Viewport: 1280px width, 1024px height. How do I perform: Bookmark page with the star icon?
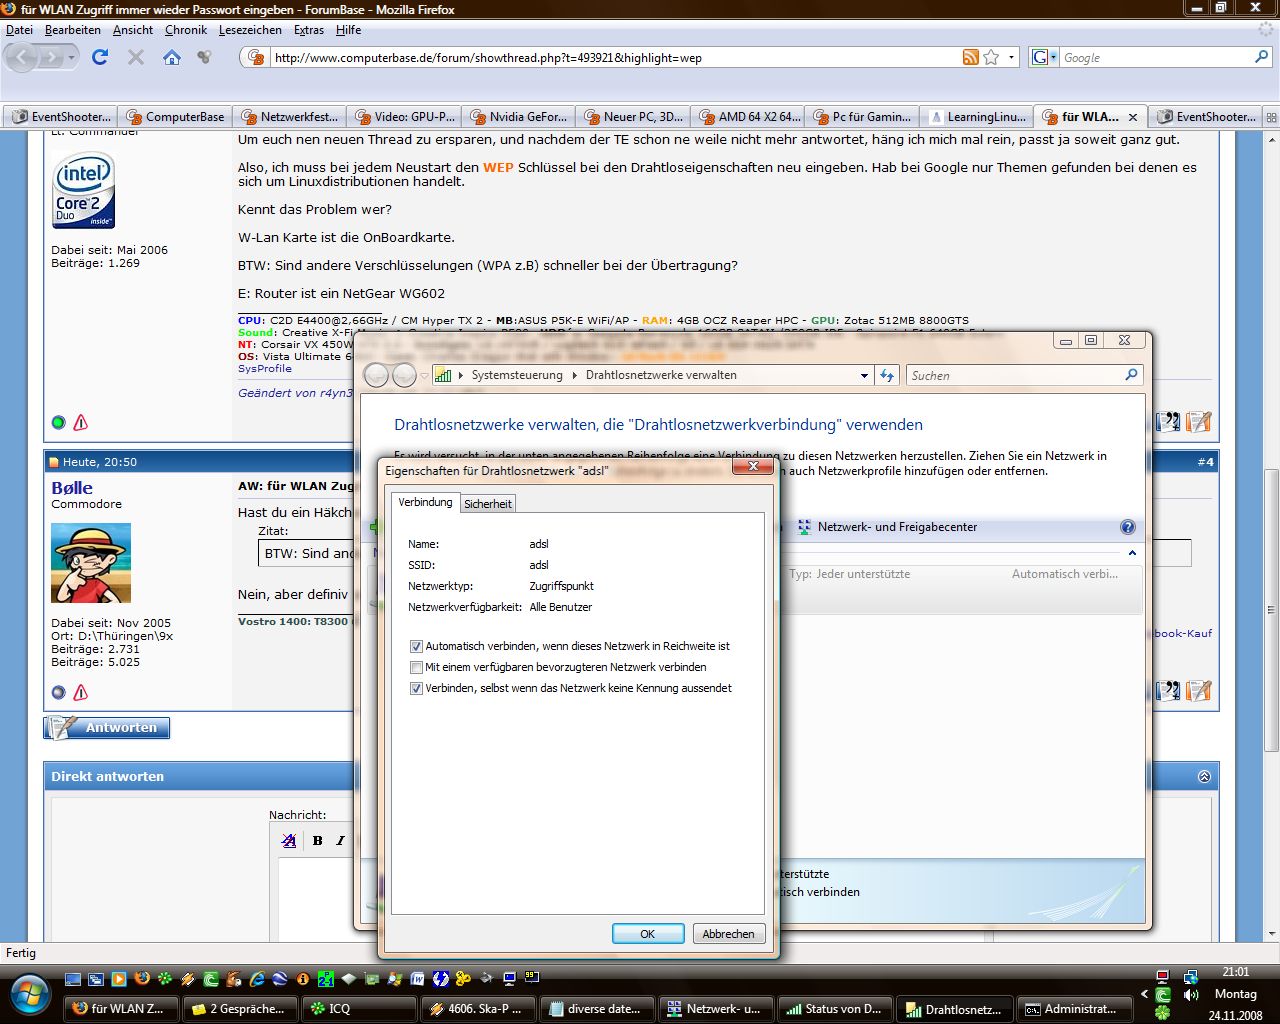click(x=991, y=57)
